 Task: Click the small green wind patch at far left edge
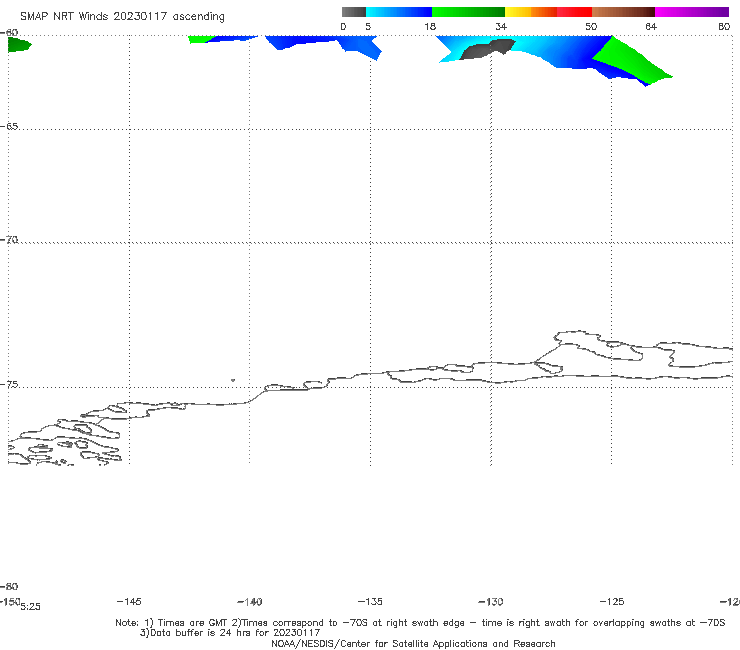[x=19, y=44]
